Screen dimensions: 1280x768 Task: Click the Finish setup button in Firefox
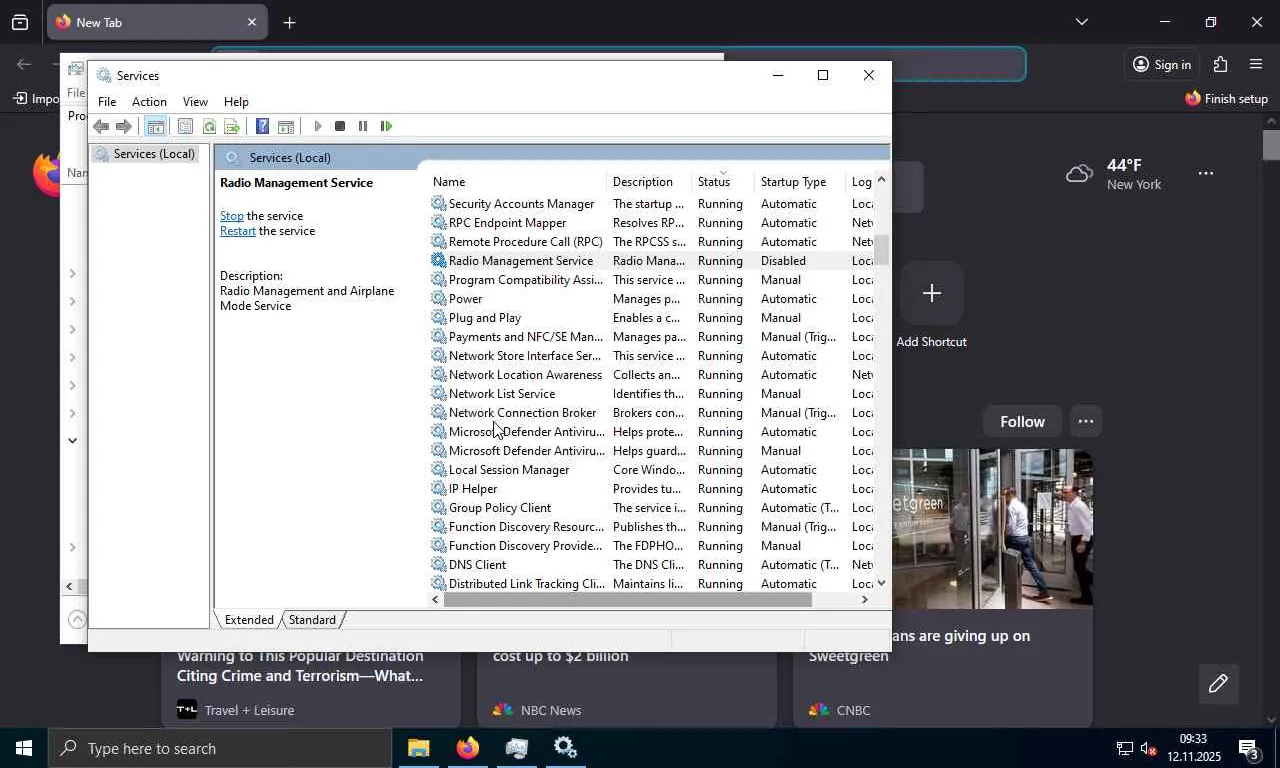click(1226, 98)
